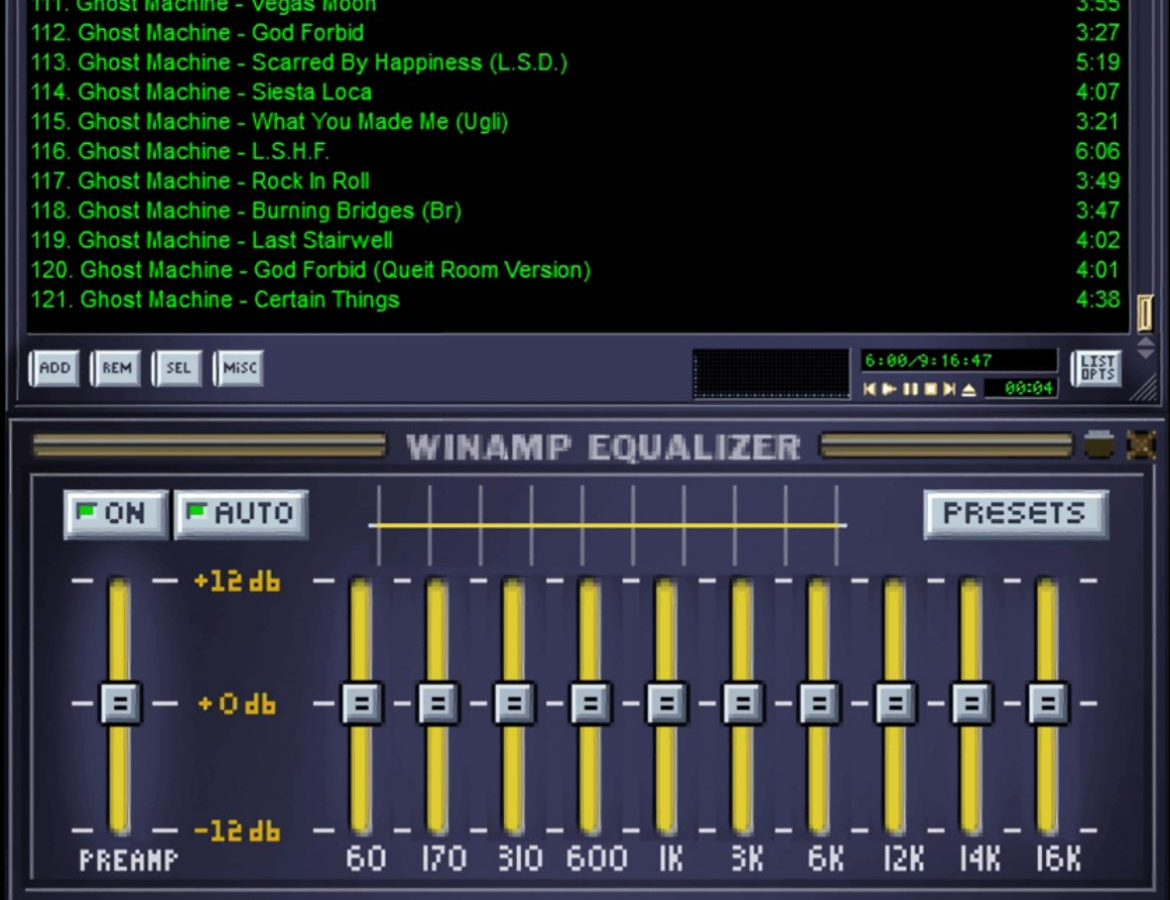Select track 117 Rock In Roll
The image size is (1170, 900).
(x=576, y=181)
